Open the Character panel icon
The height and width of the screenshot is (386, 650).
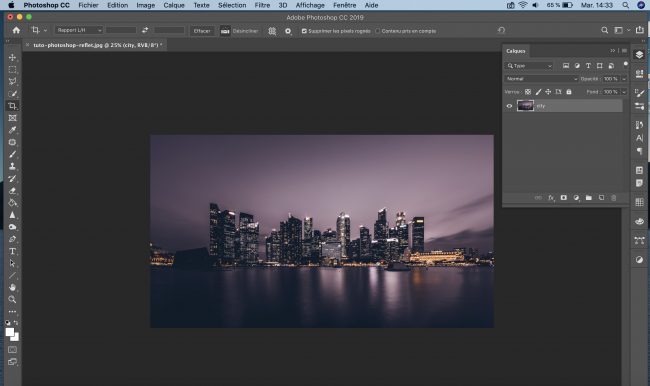639,138
